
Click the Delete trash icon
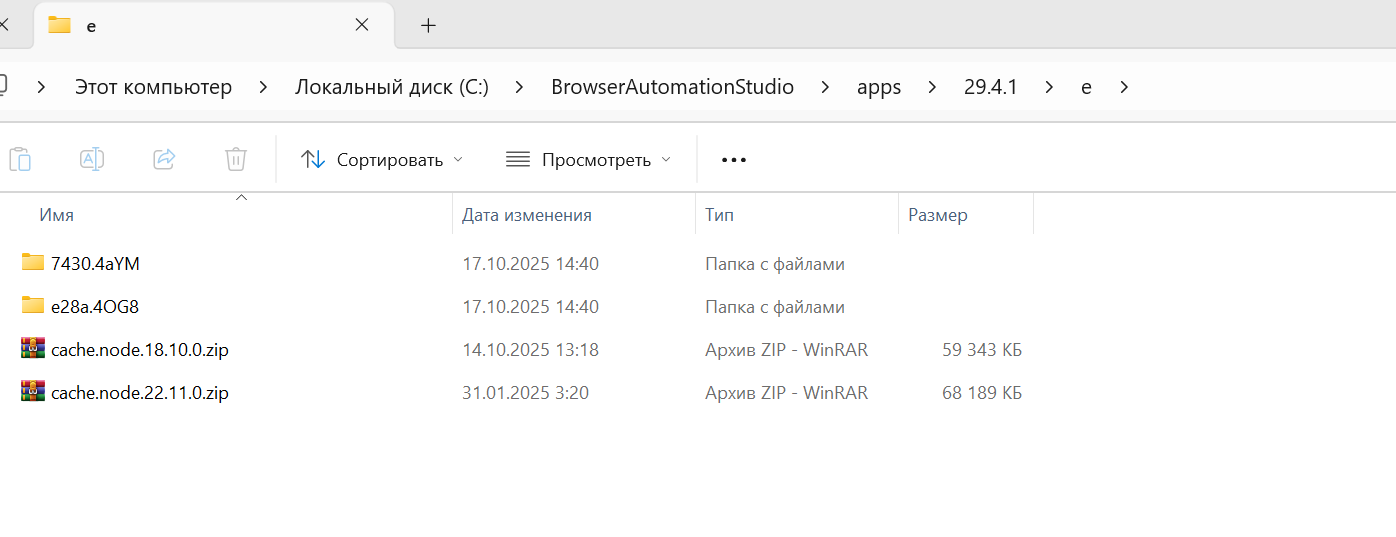(236, 159)
